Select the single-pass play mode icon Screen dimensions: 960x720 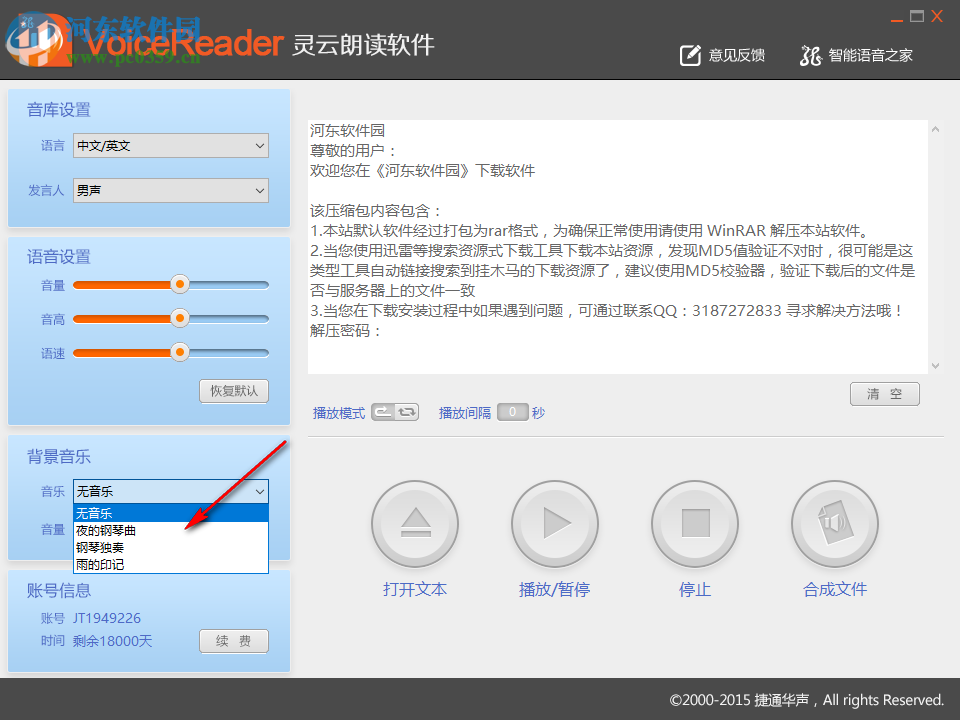[385, 411]
